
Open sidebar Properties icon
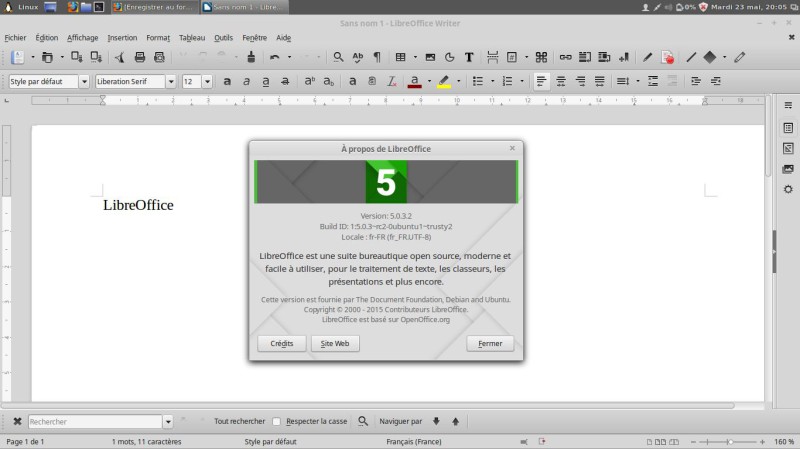tap(788, 128)
